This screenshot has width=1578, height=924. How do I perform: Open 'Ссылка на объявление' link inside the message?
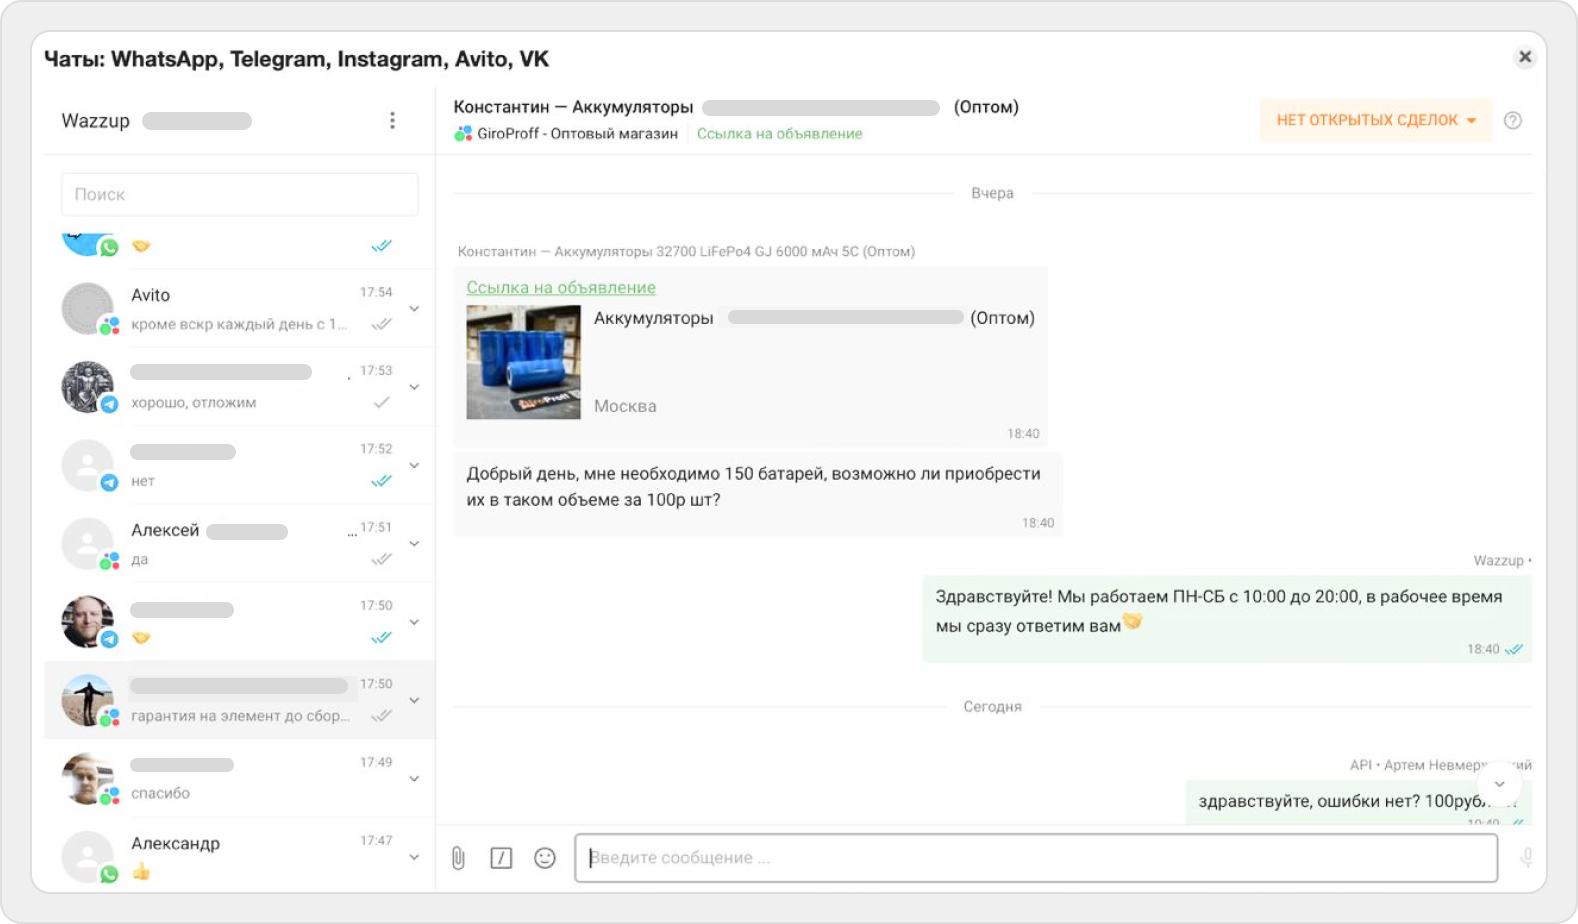tap(561, 288)
